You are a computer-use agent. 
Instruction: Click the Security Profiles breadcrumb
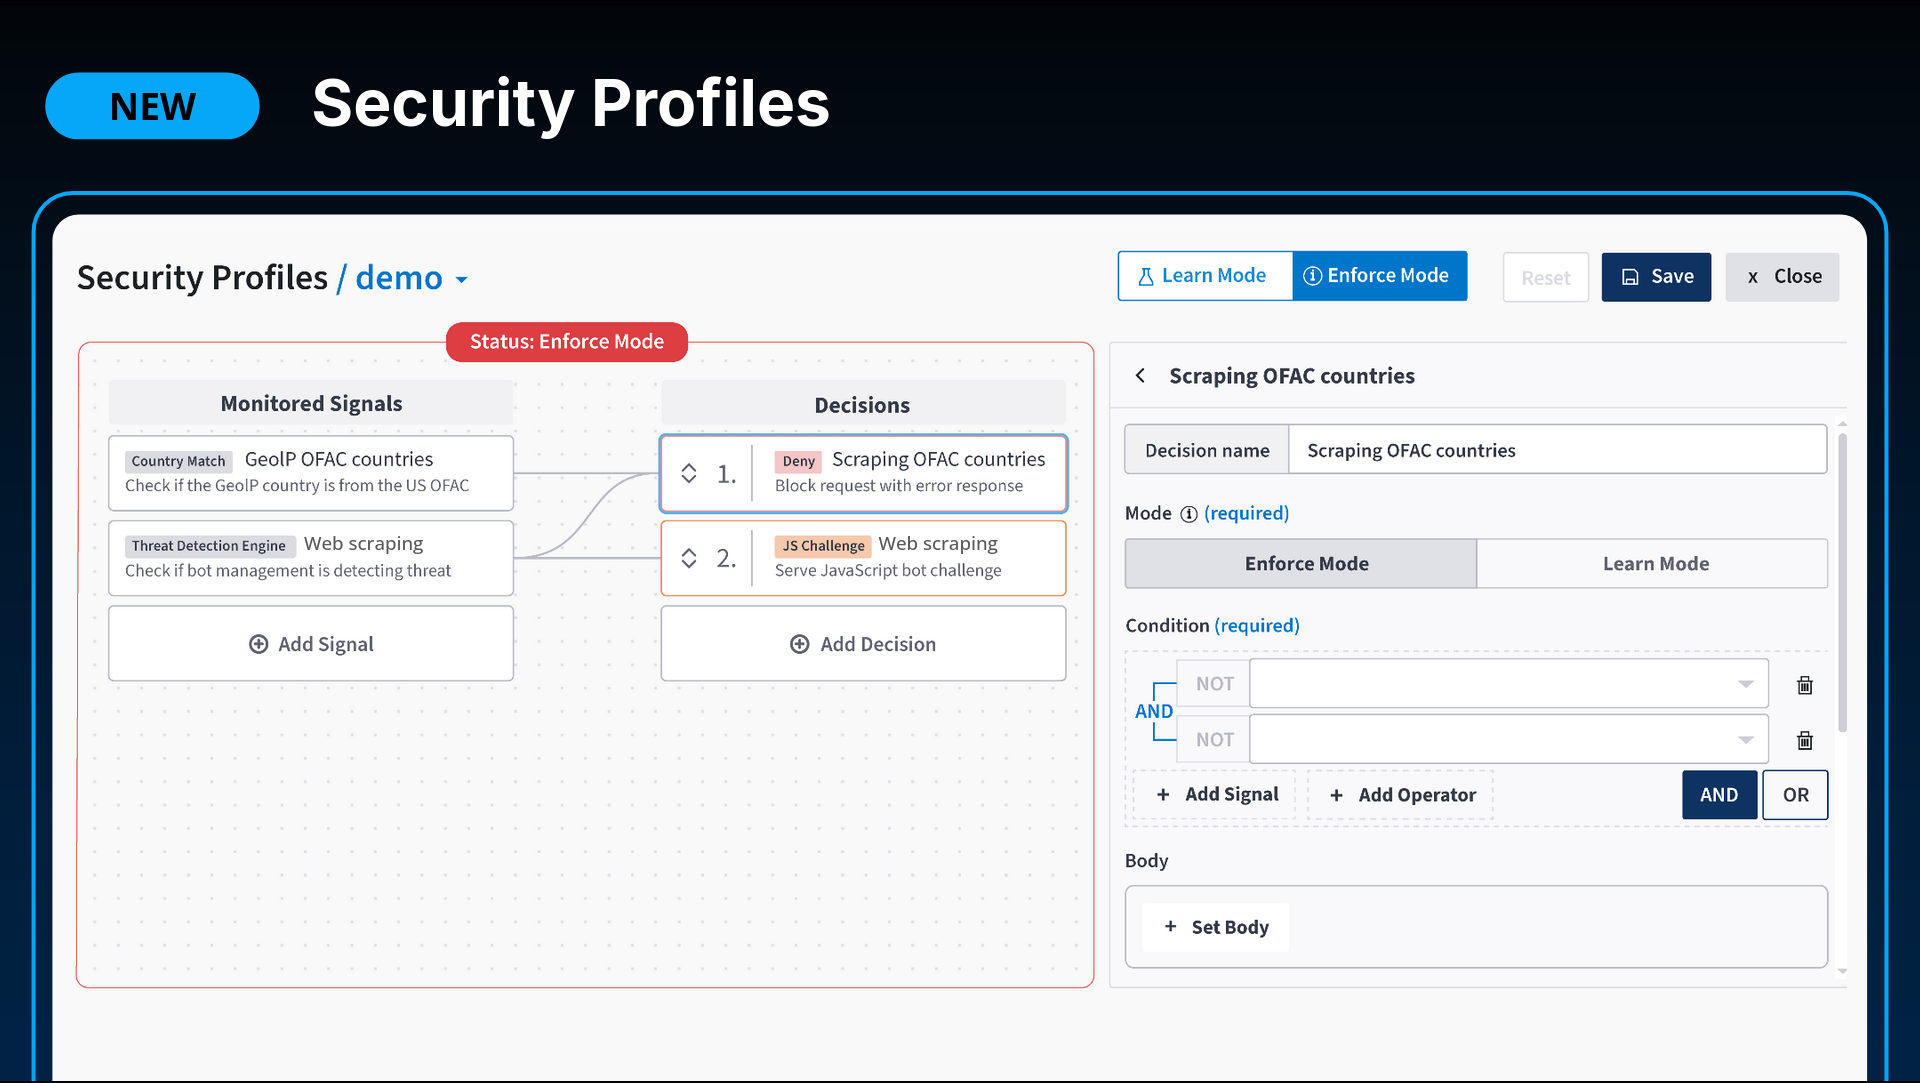(202, 278)
